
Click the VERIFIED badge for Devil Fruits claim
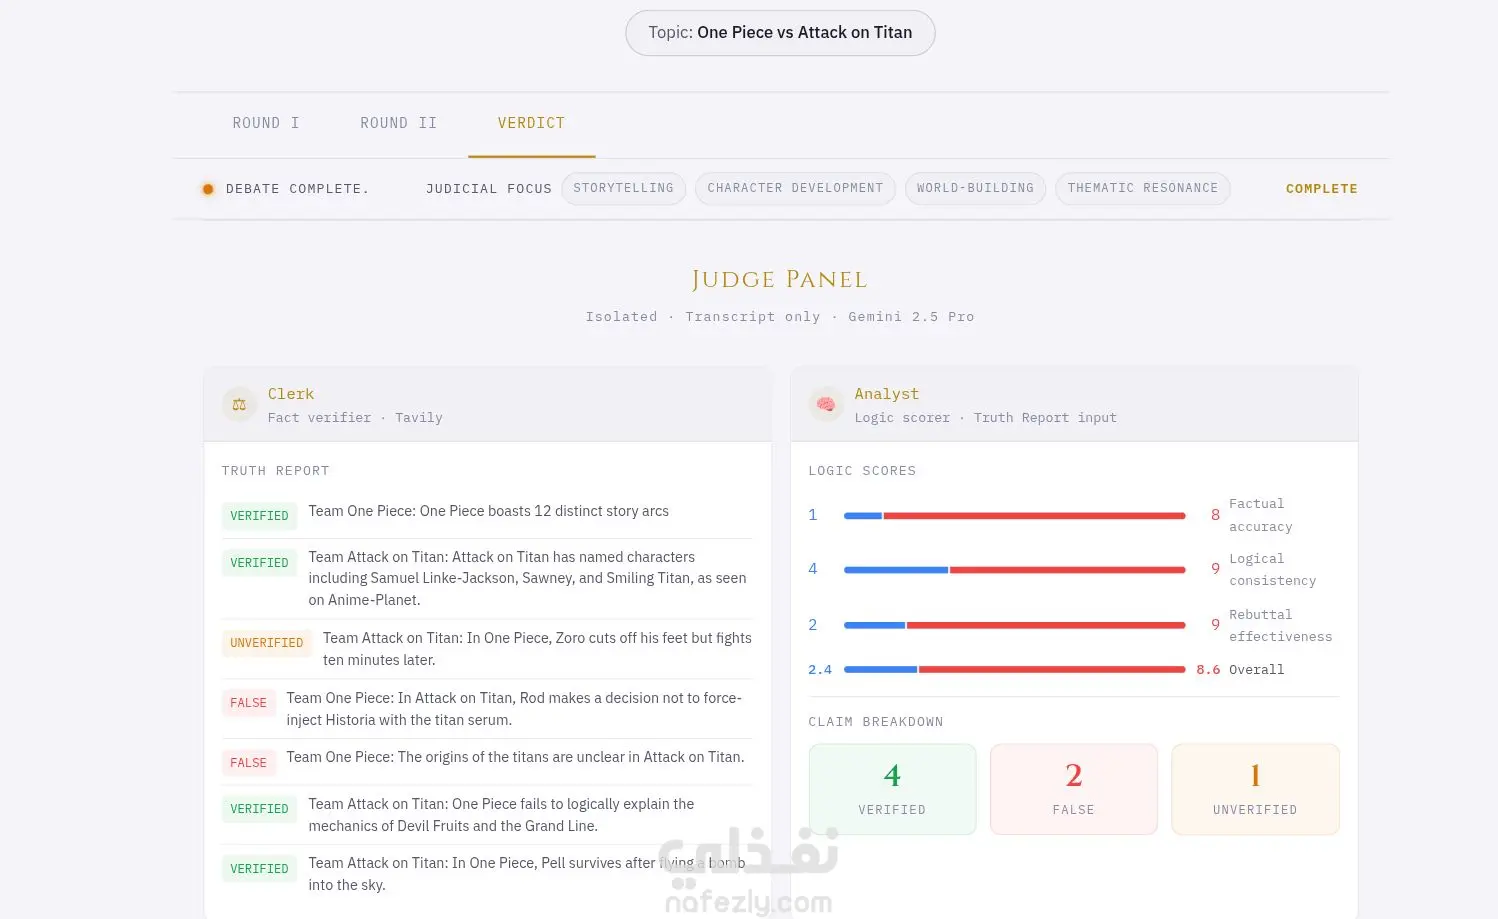pyautogui.click(x=259, y=809)
